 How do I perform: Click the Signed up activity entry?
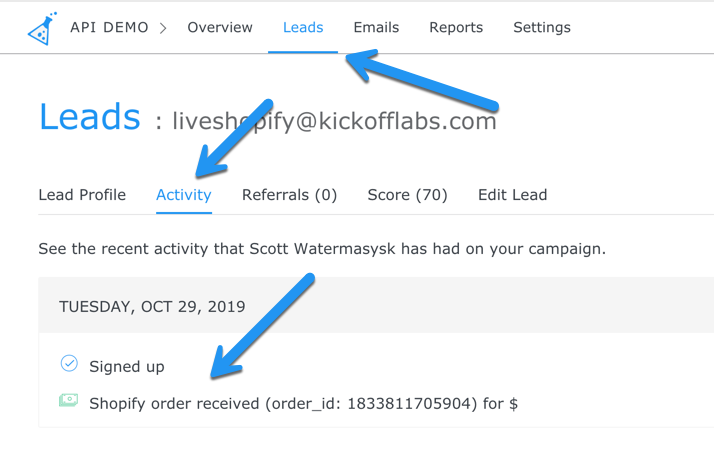click(127, 366)
